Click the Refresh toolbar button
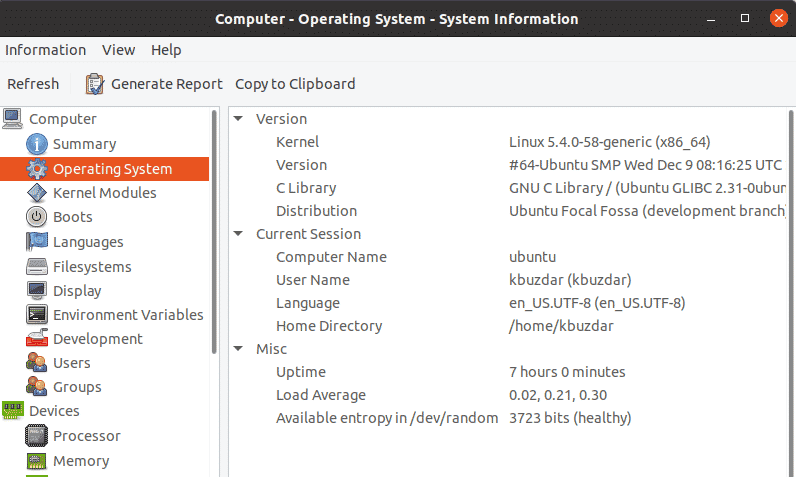The width and height of the screenshot is (796, 477). (33, 84)
